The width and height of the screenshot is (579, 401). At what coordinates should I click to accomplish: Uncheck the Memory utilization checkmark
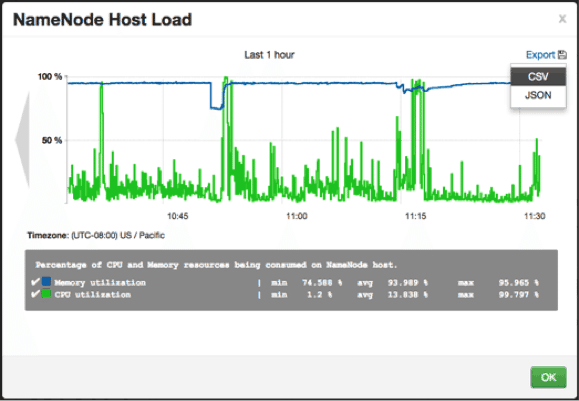[x=35, y=282]
